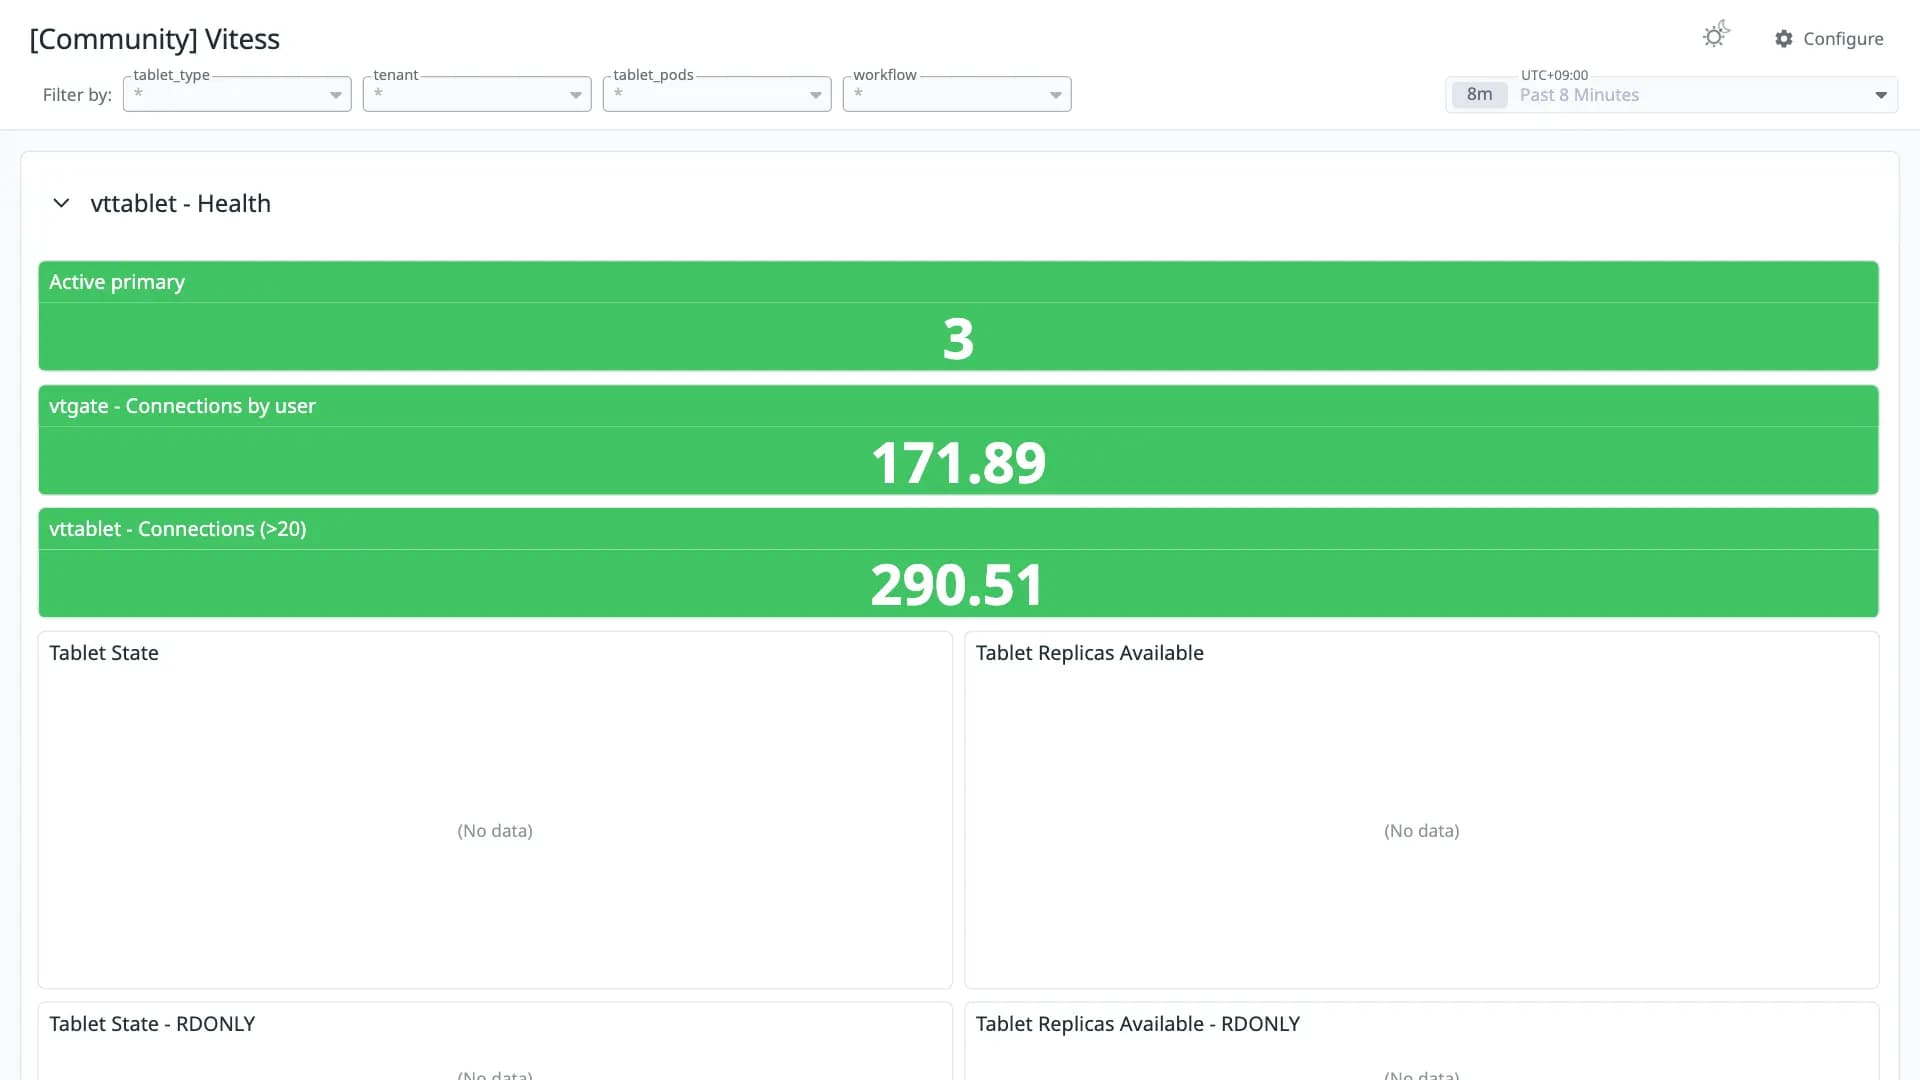Open the tablet_pods filter dropdown

click(717, 94)
